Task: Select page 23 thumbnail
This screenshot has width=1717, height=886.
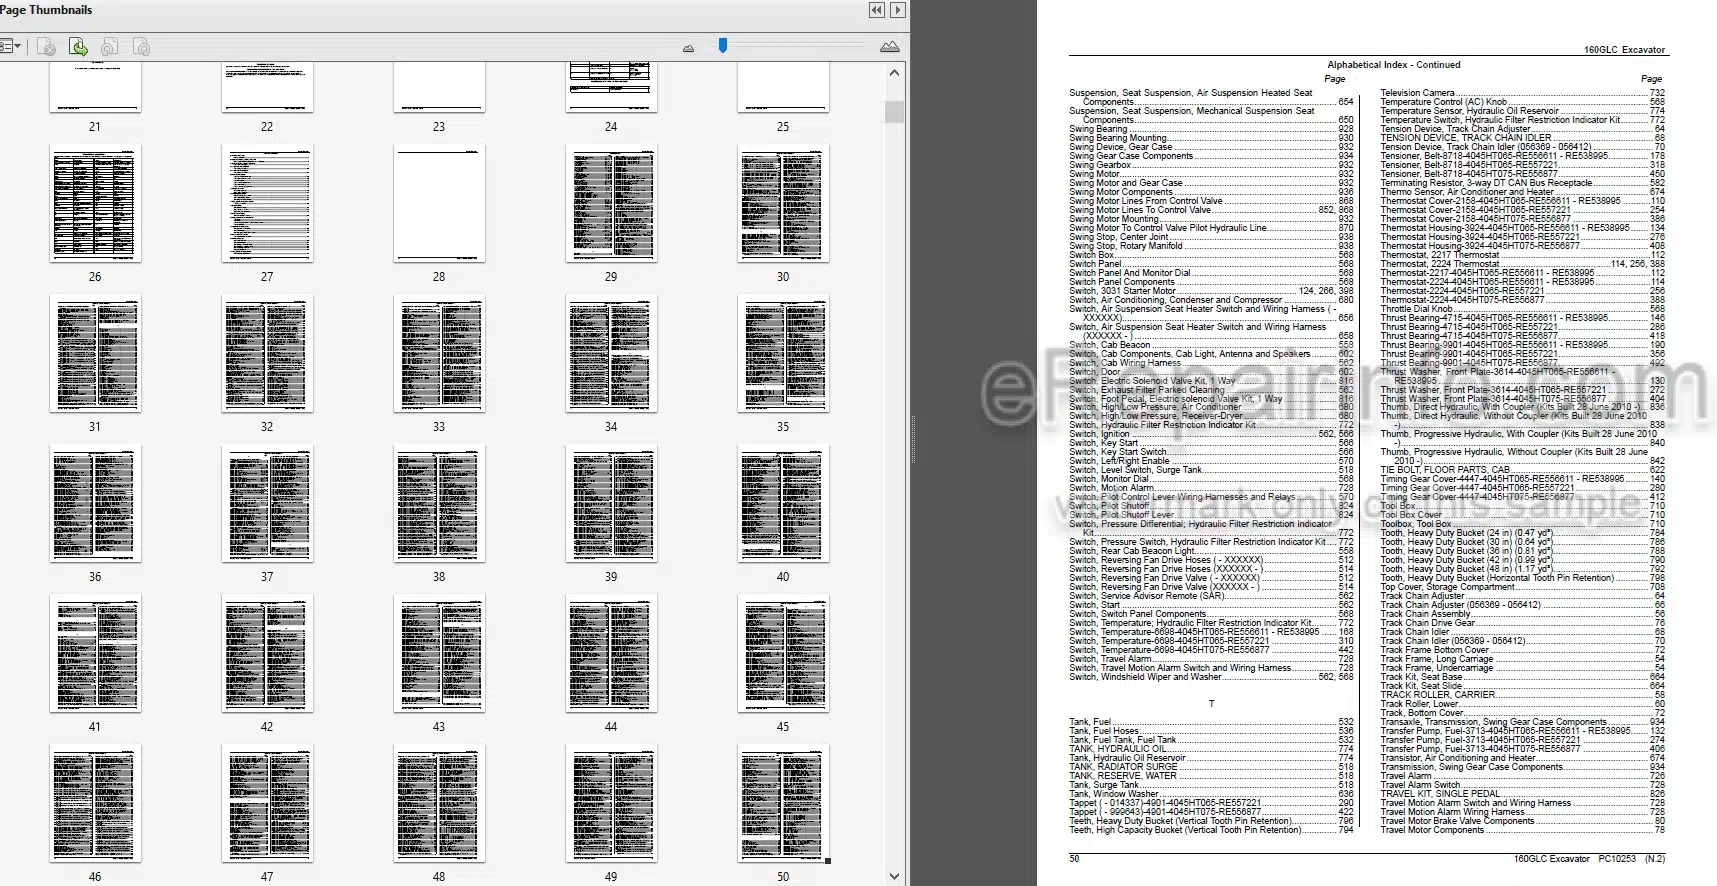Action: point(439,88)
